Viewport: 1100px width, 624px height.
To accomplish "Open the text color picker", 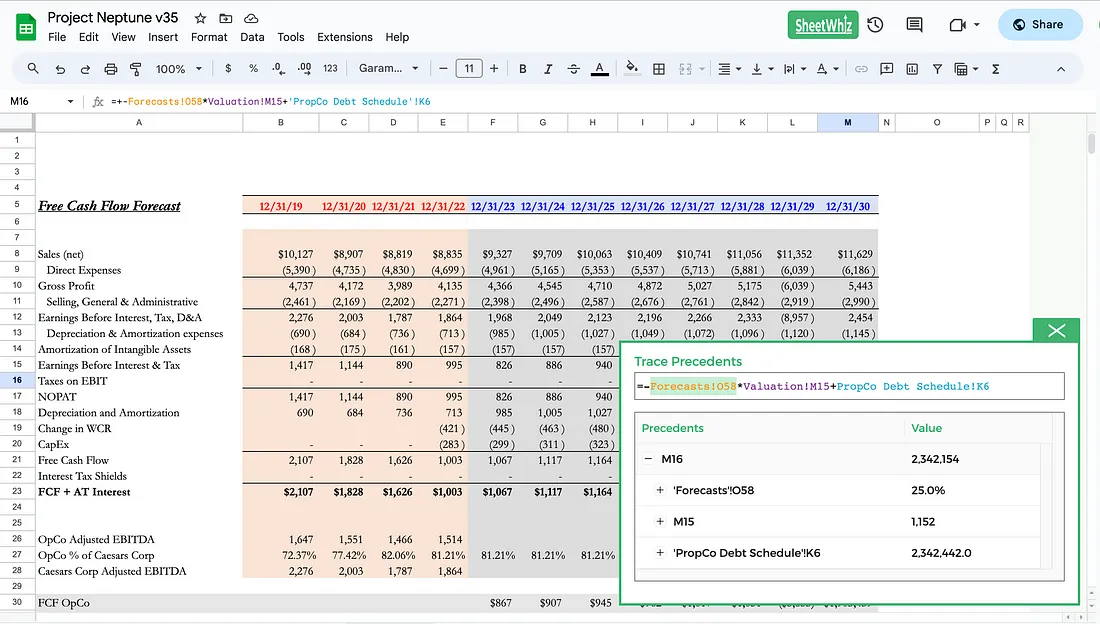I will [x=600, y=69].
